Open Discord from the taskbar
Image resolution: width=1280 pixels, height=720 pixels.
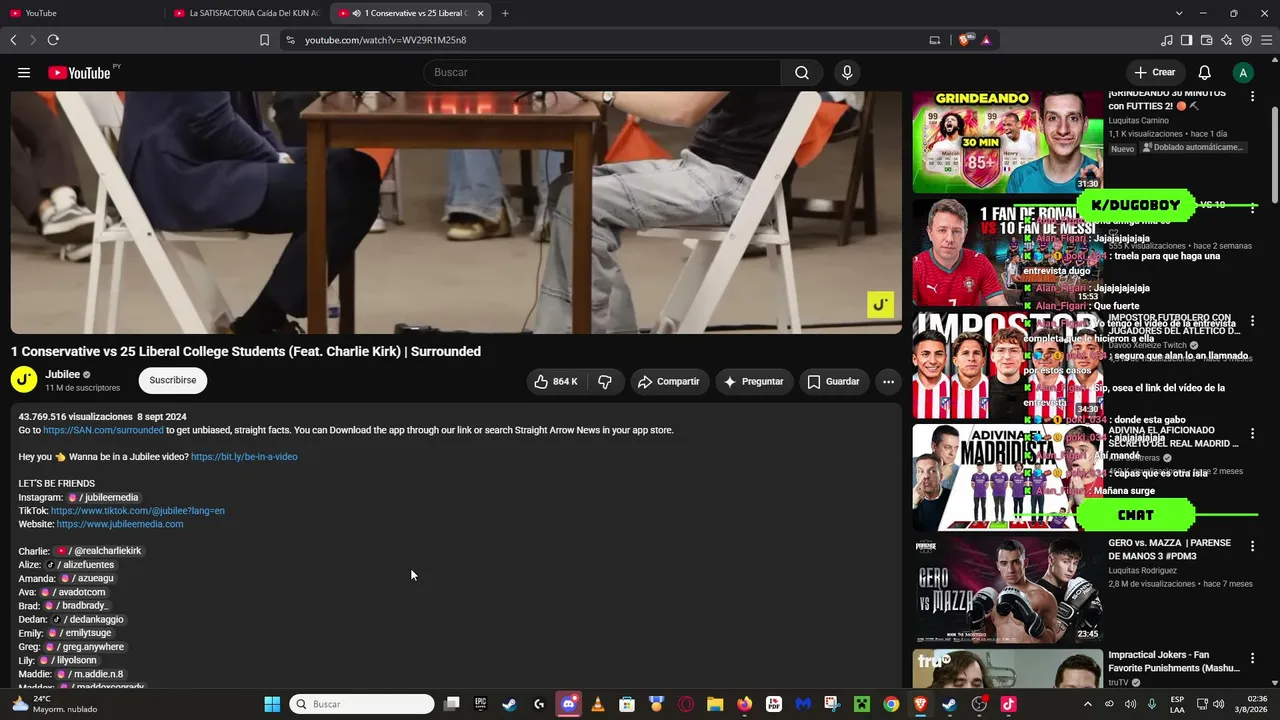[x=569, y=704]
